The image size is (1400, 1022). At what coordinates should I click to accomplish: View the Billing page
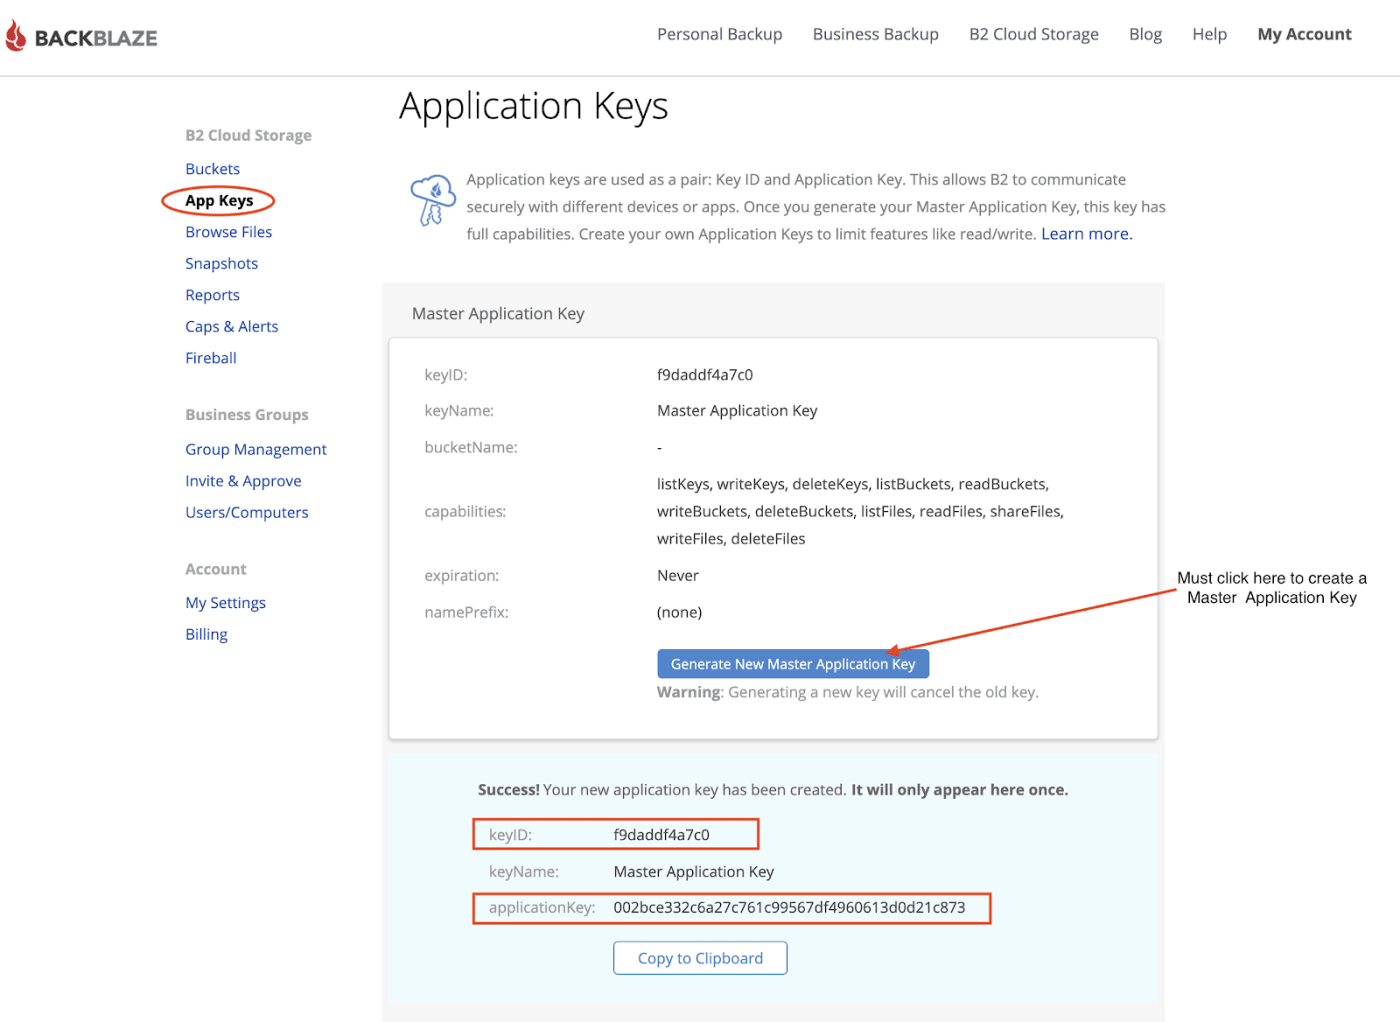pos(206,633)
